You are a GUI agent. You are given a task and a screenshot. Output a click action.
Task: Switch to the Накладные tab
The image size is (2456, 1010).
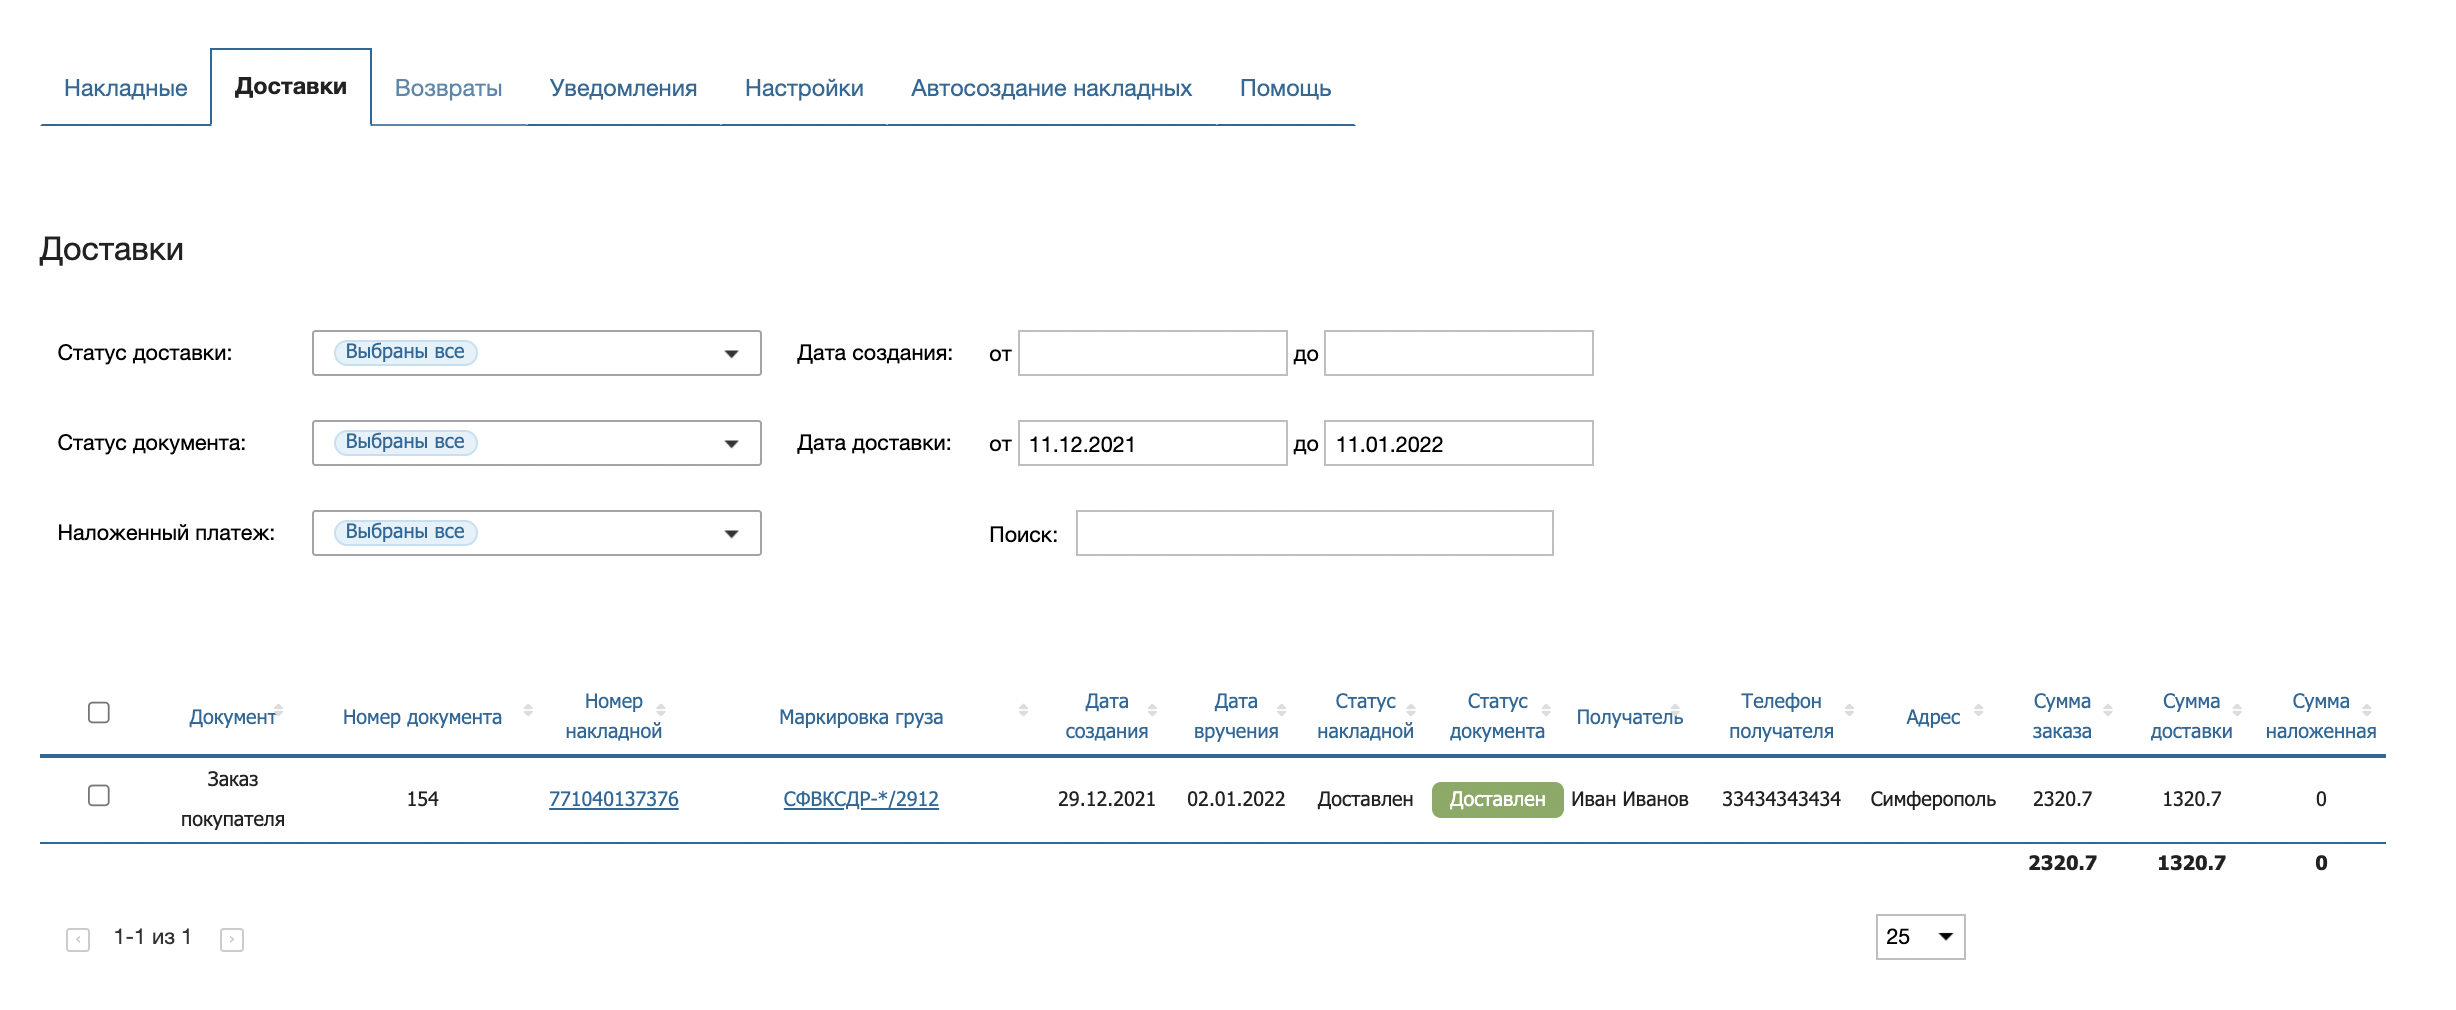point(125,88)
